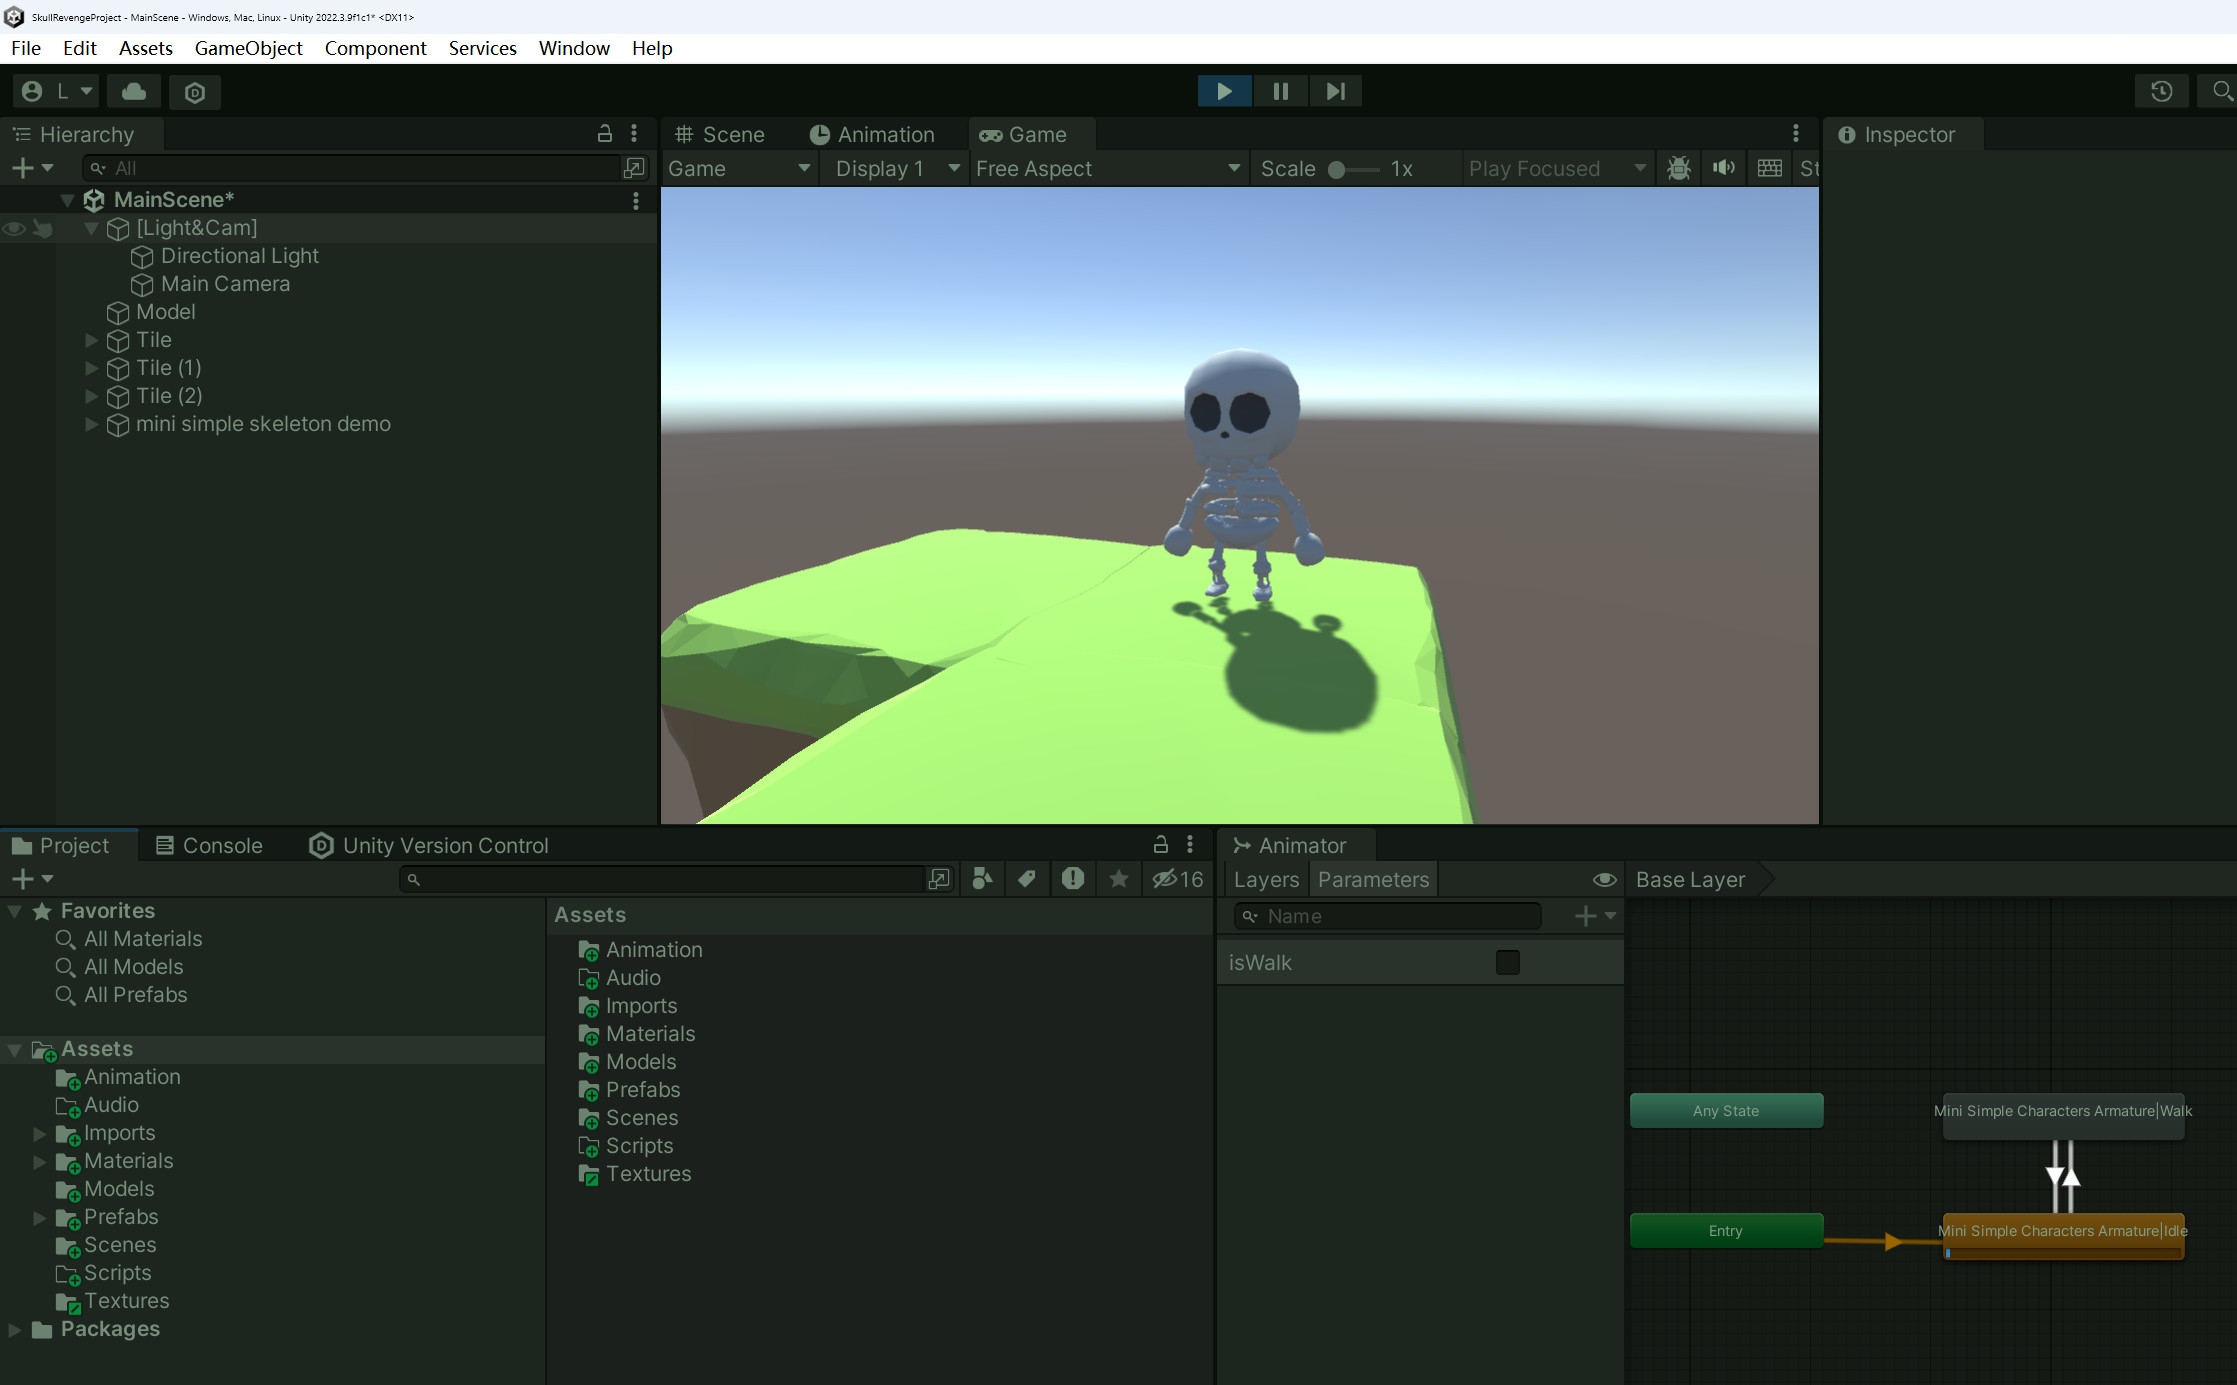2237x1385 pixels.
Task: Toggle Animator parameter panel eye icon
Action: pos(1604,880)
